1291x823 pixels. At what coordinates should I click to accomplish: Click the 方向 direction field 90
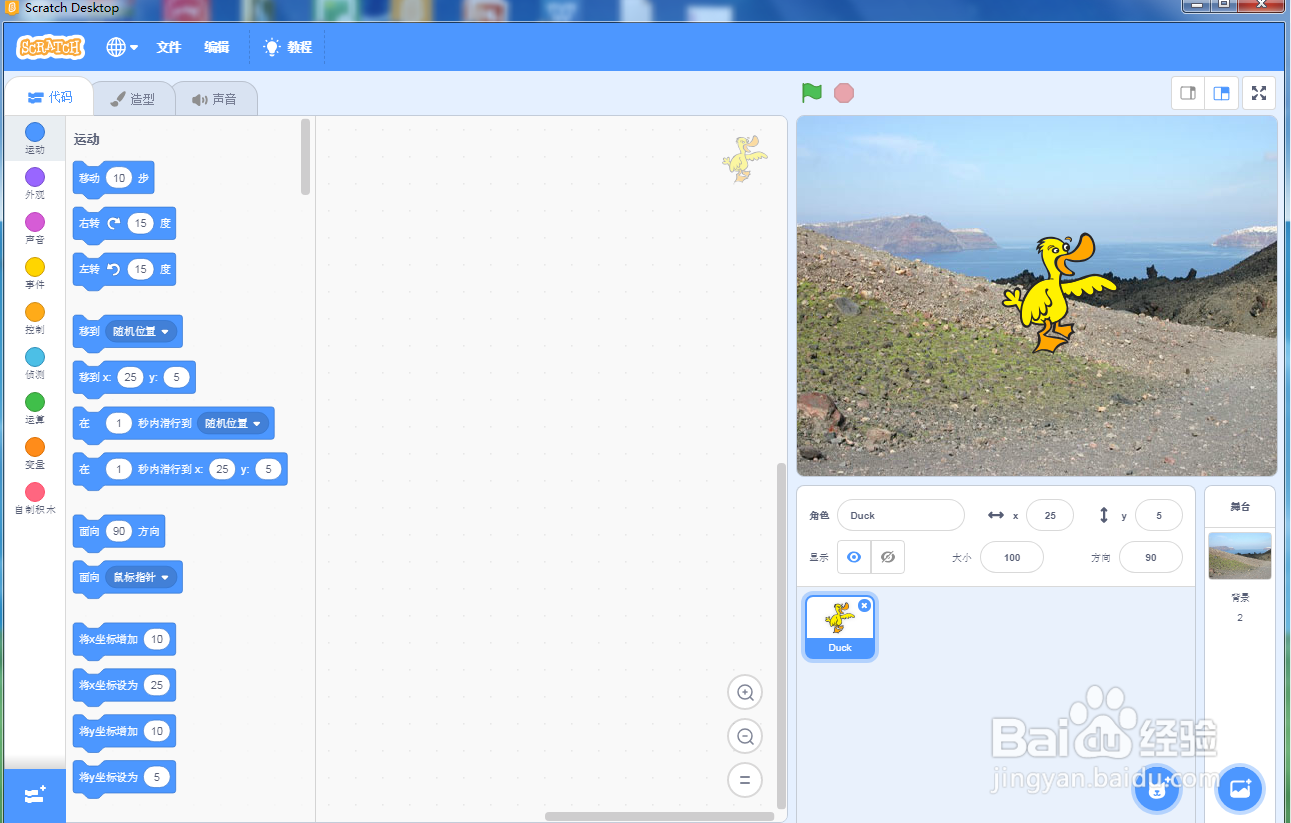click(x=1151, y=557)
